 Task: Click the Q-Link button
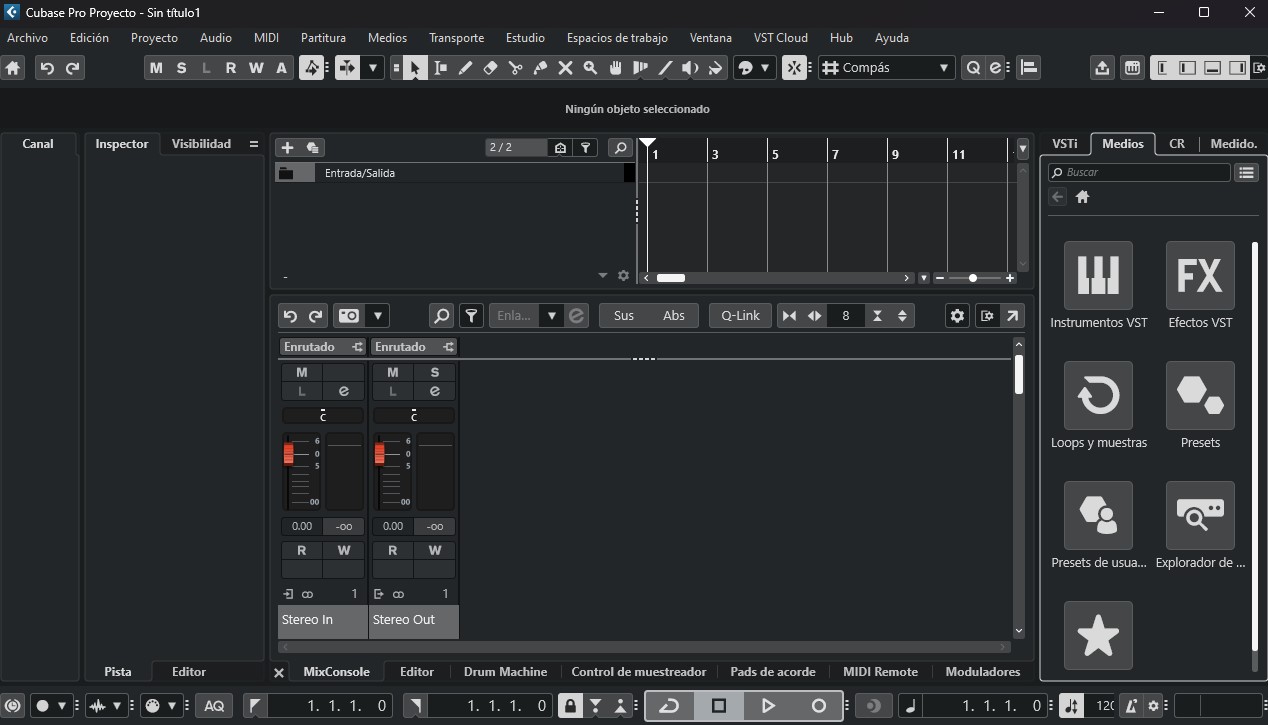coord(740,316)
